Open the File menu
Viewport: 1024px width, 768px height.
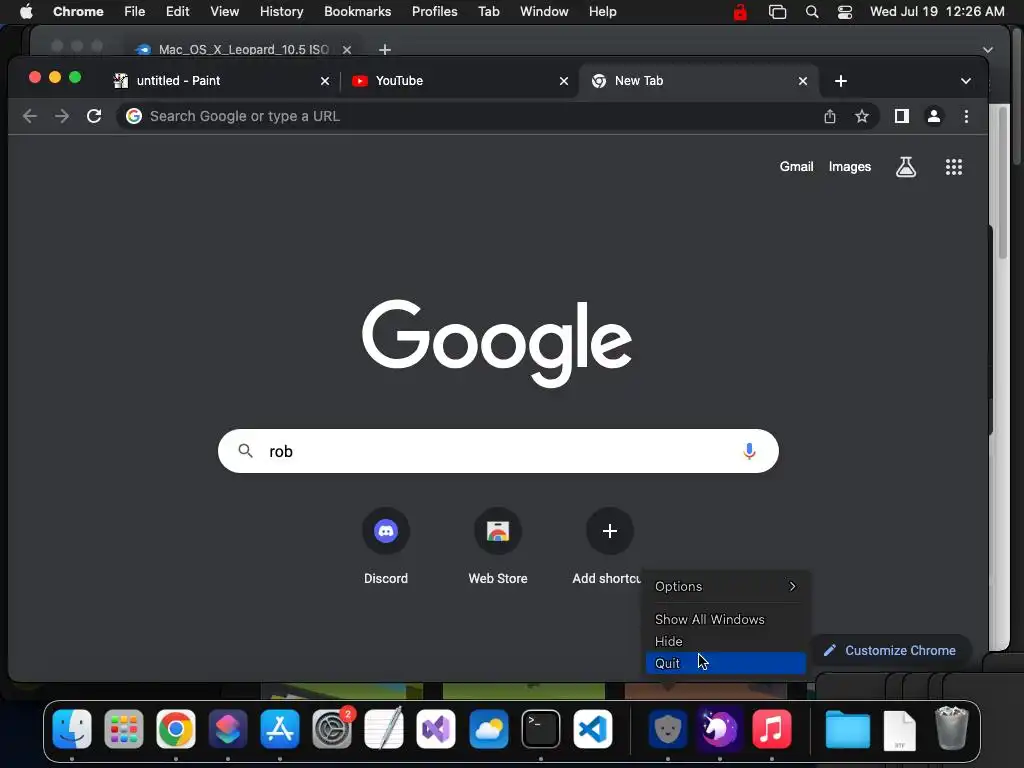(x=135, y=12)
